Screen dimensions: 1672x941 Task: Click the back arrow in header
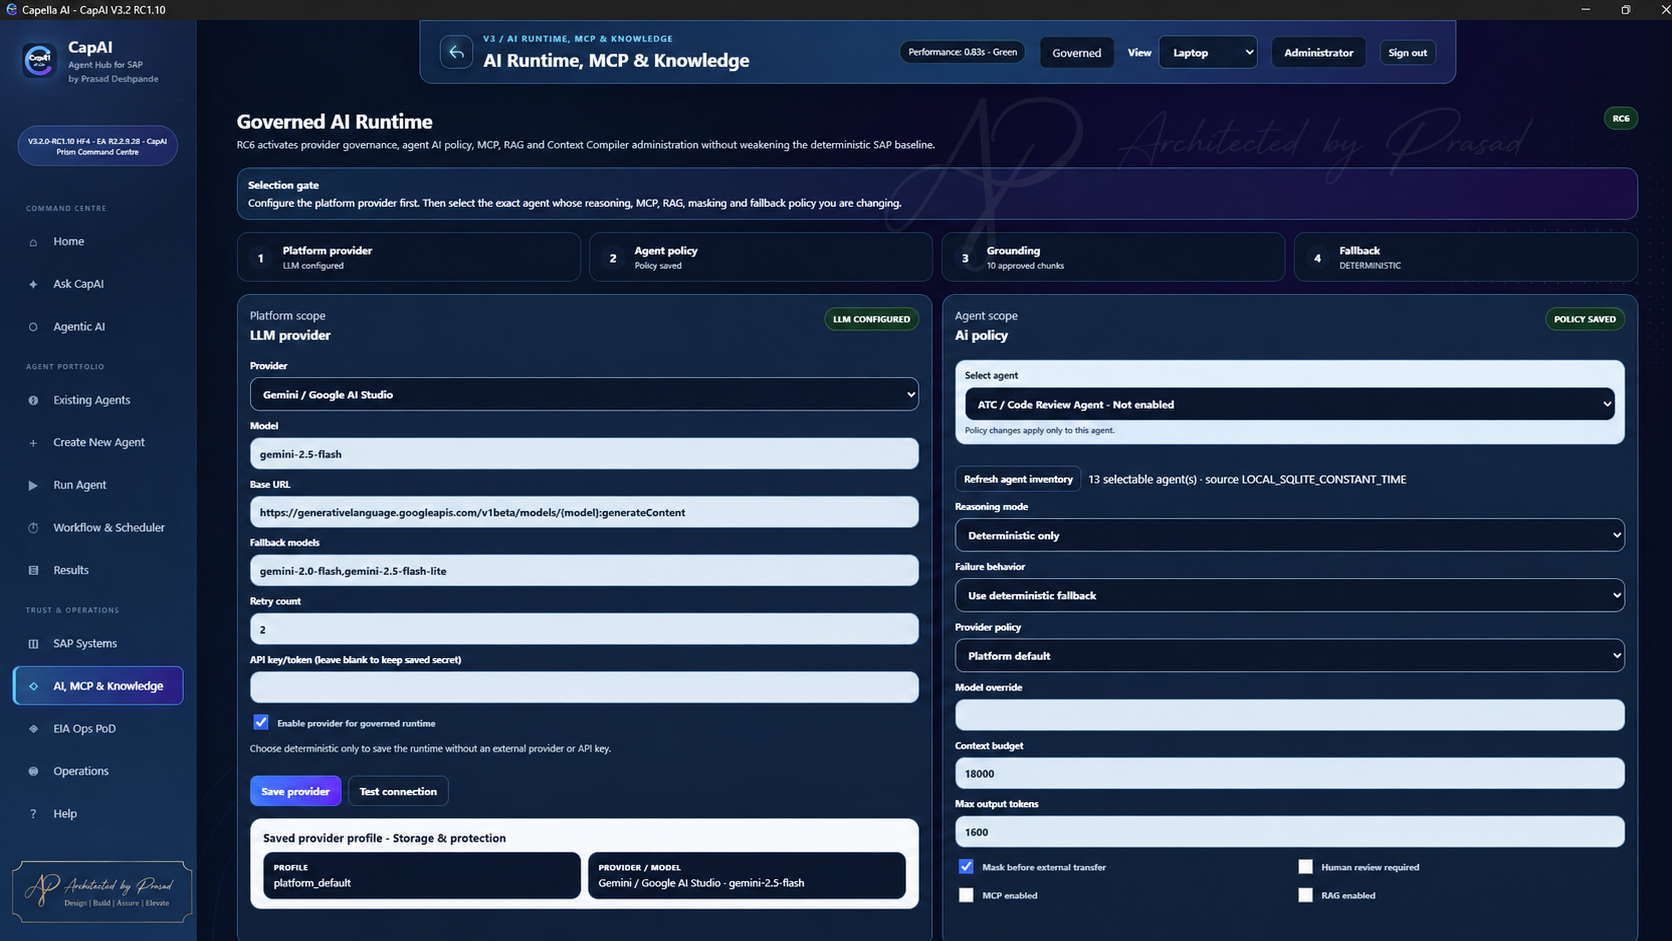456,52
